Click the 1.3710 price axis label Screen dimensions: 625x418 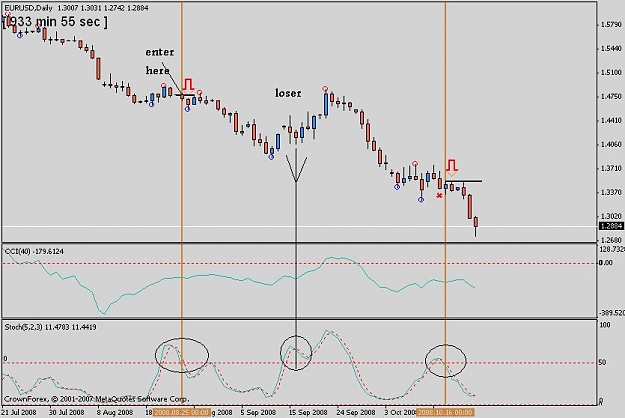point(611,169)
